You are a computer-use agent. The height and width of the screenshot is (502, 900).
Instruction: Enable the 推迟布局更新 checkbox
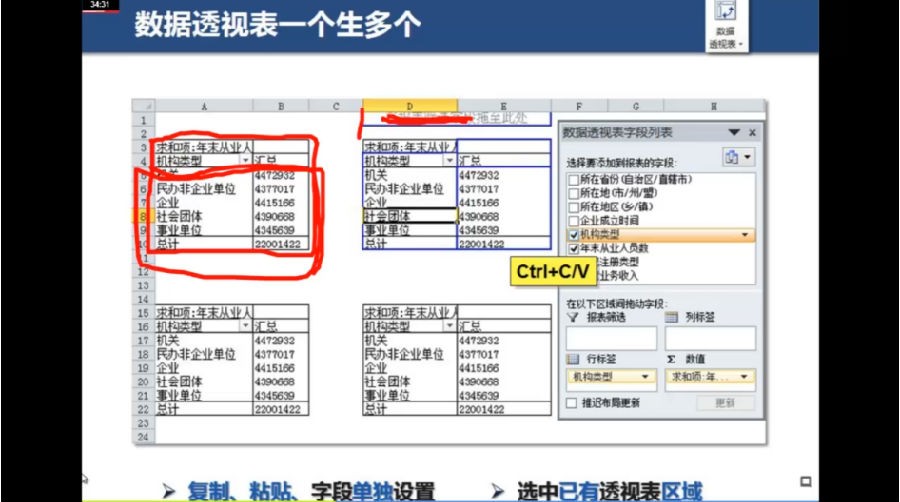572,403
